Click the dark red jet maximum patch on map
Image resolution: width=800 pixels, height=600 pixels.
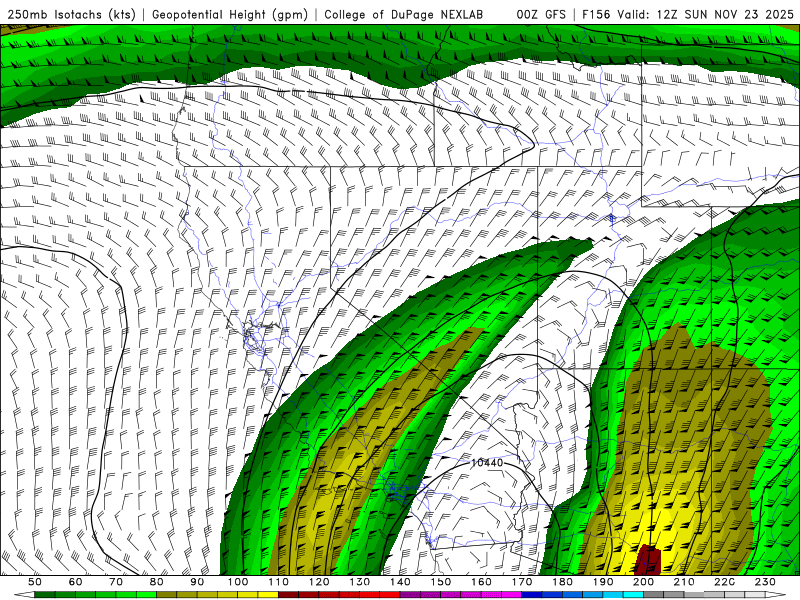pyautogui.click(x=647, y=560)
